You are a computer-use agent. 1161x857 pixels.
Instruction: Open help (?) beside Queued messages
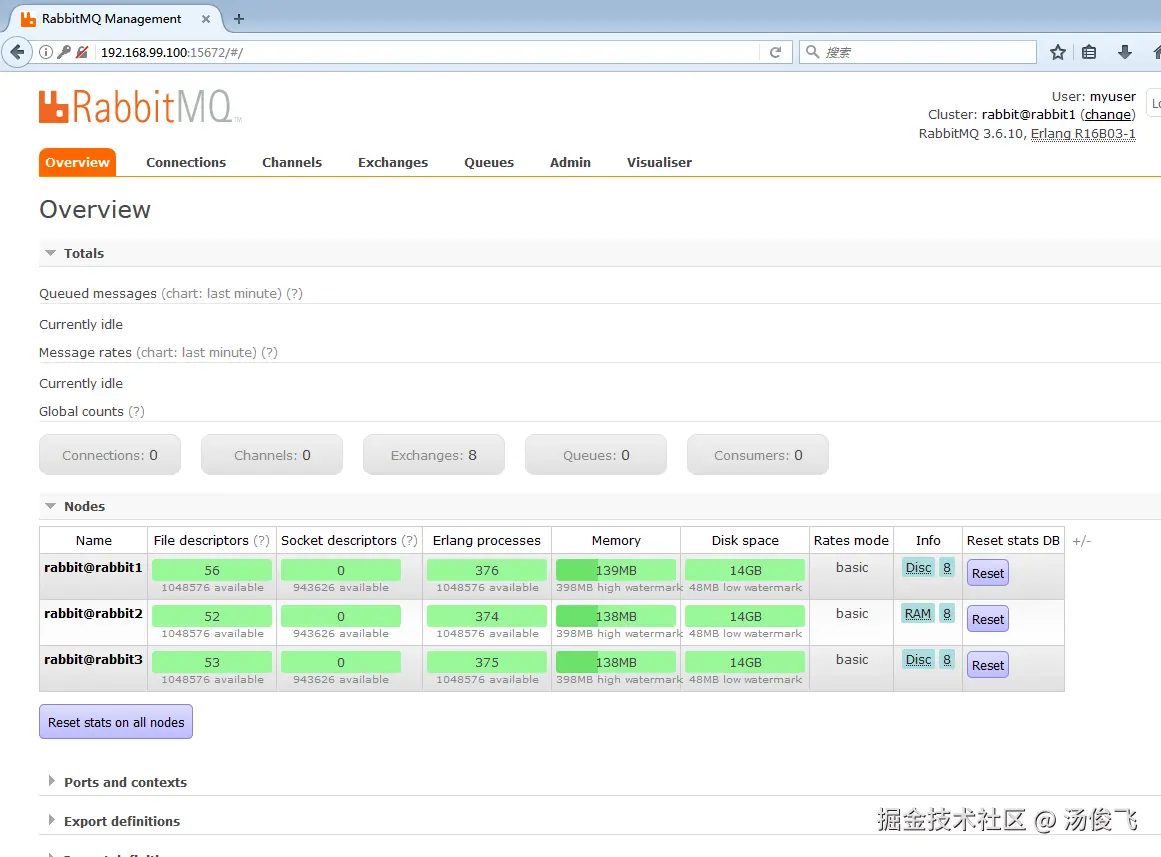(294, 293)
